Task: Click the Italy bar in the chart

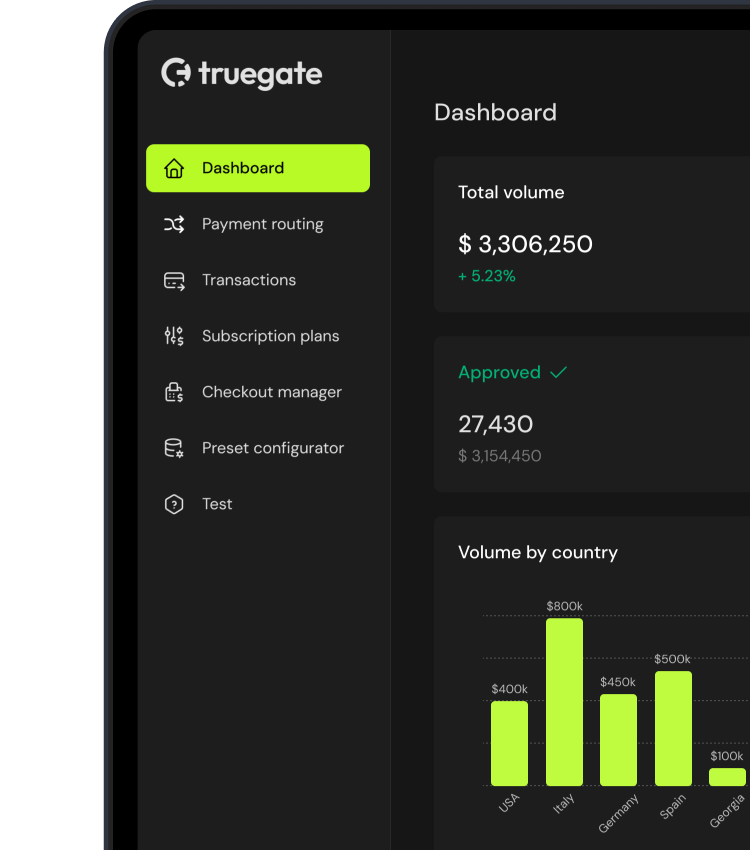Action: point(565,702)
